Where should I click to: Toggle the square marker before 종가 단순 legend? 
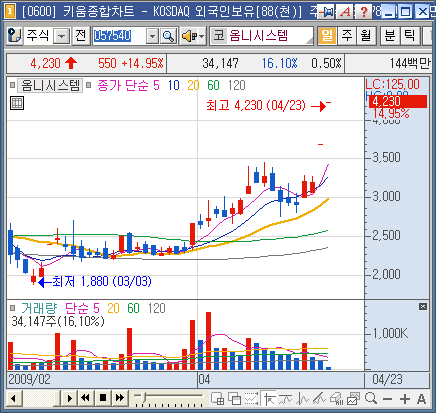[89, 85]
